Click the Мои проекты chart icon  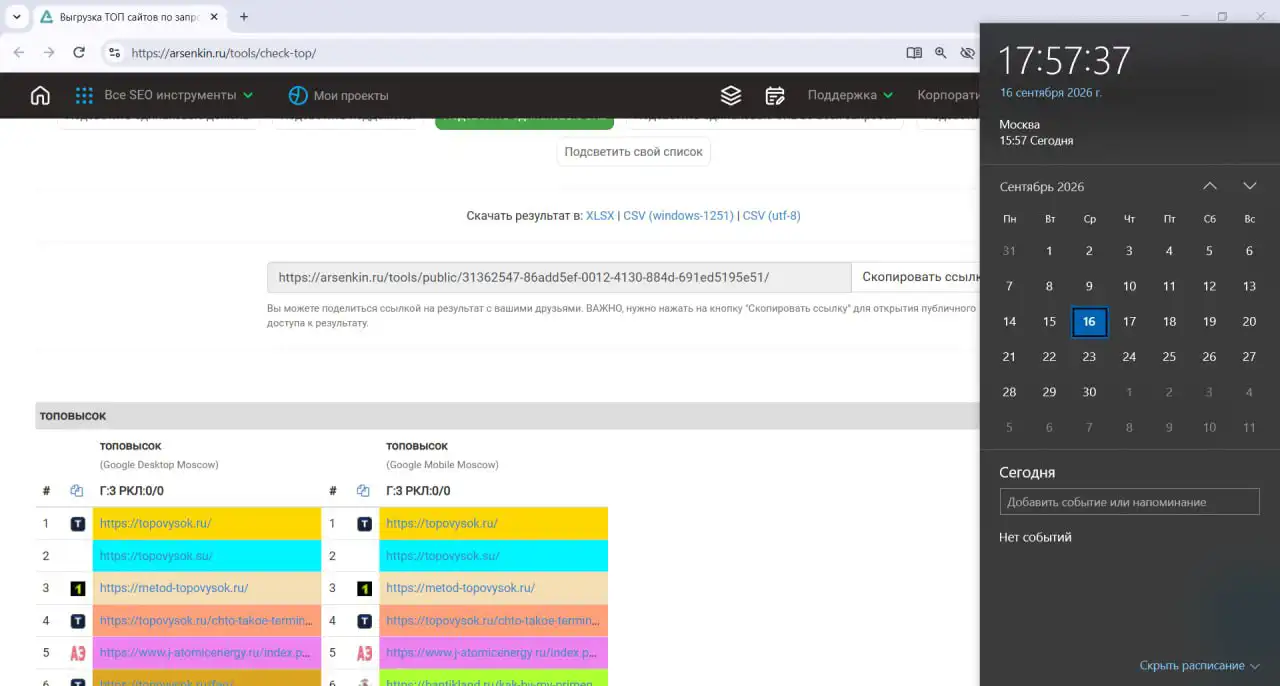point(298,96)
